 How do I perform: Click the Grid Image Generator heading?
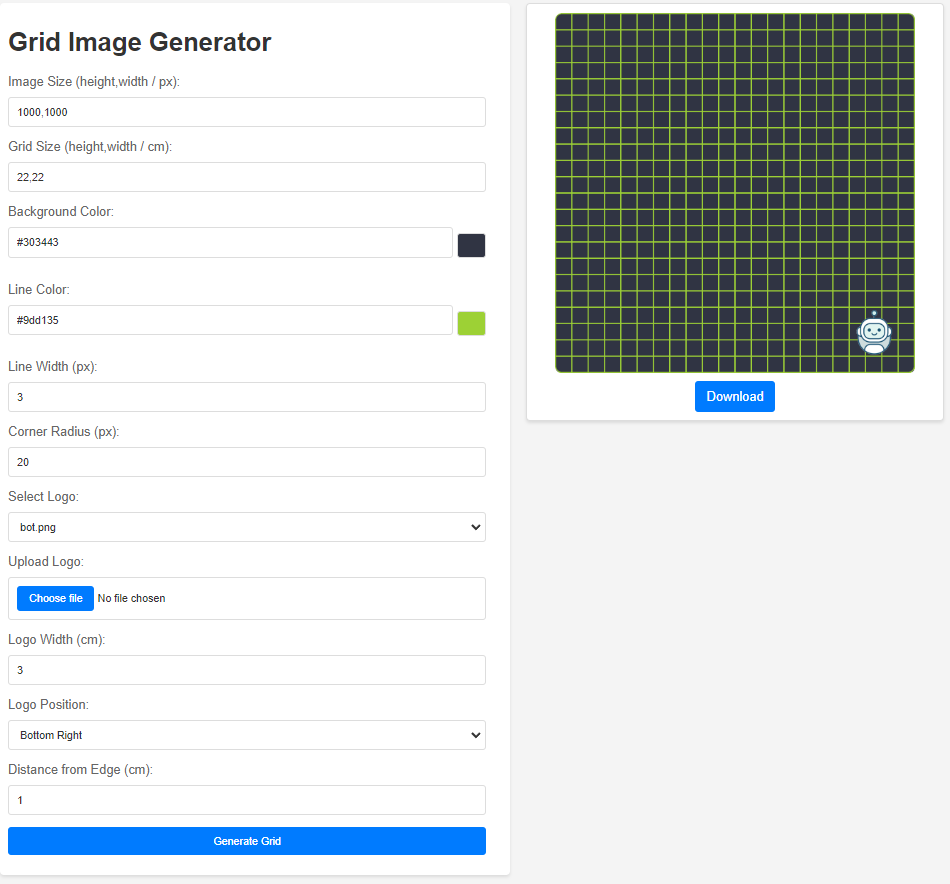139,42
